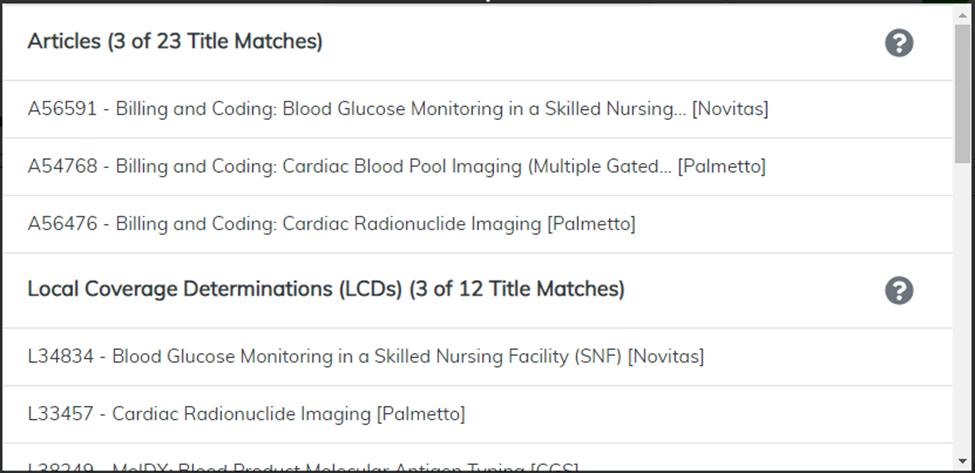Screen dimensions: 975x473
Task: Click the A56591 article ID text
Action: click(x=62, y=109)
